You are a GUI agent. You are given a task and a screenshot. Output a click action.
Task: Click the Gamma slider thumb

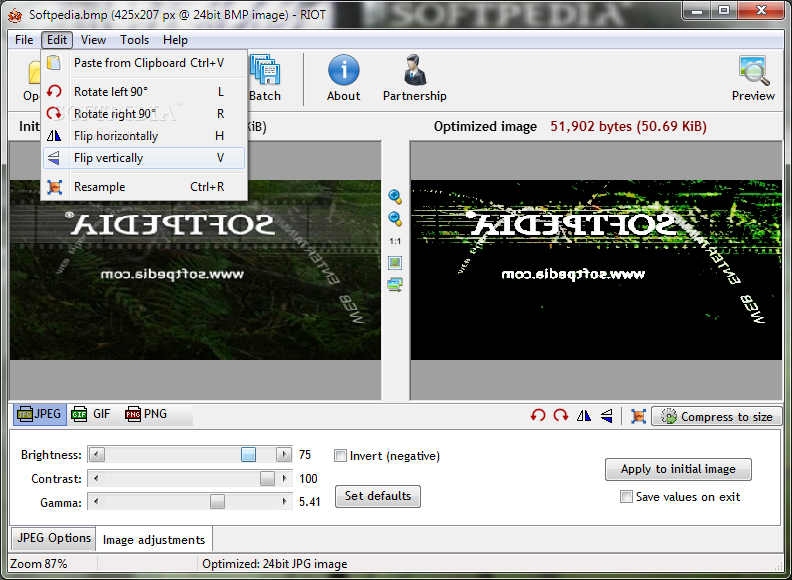(217, 502)
